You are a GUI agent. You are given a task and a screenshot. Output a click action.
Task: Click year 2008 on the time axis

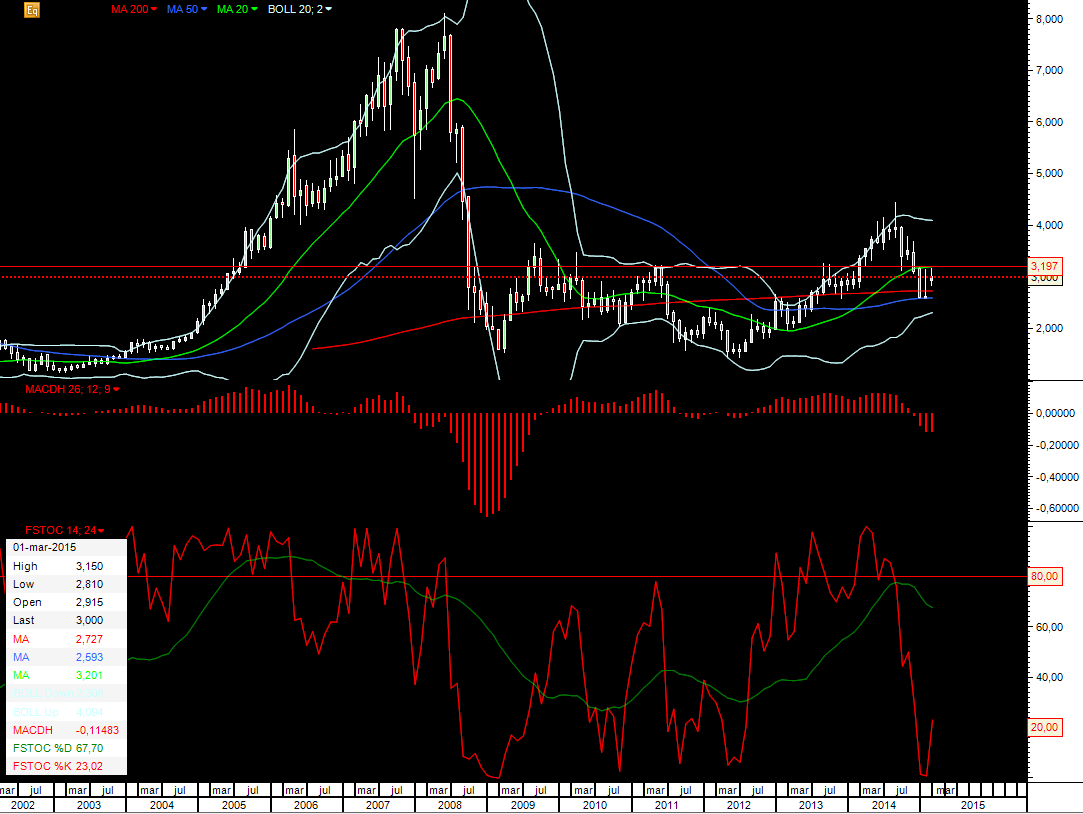coord(450,805)
